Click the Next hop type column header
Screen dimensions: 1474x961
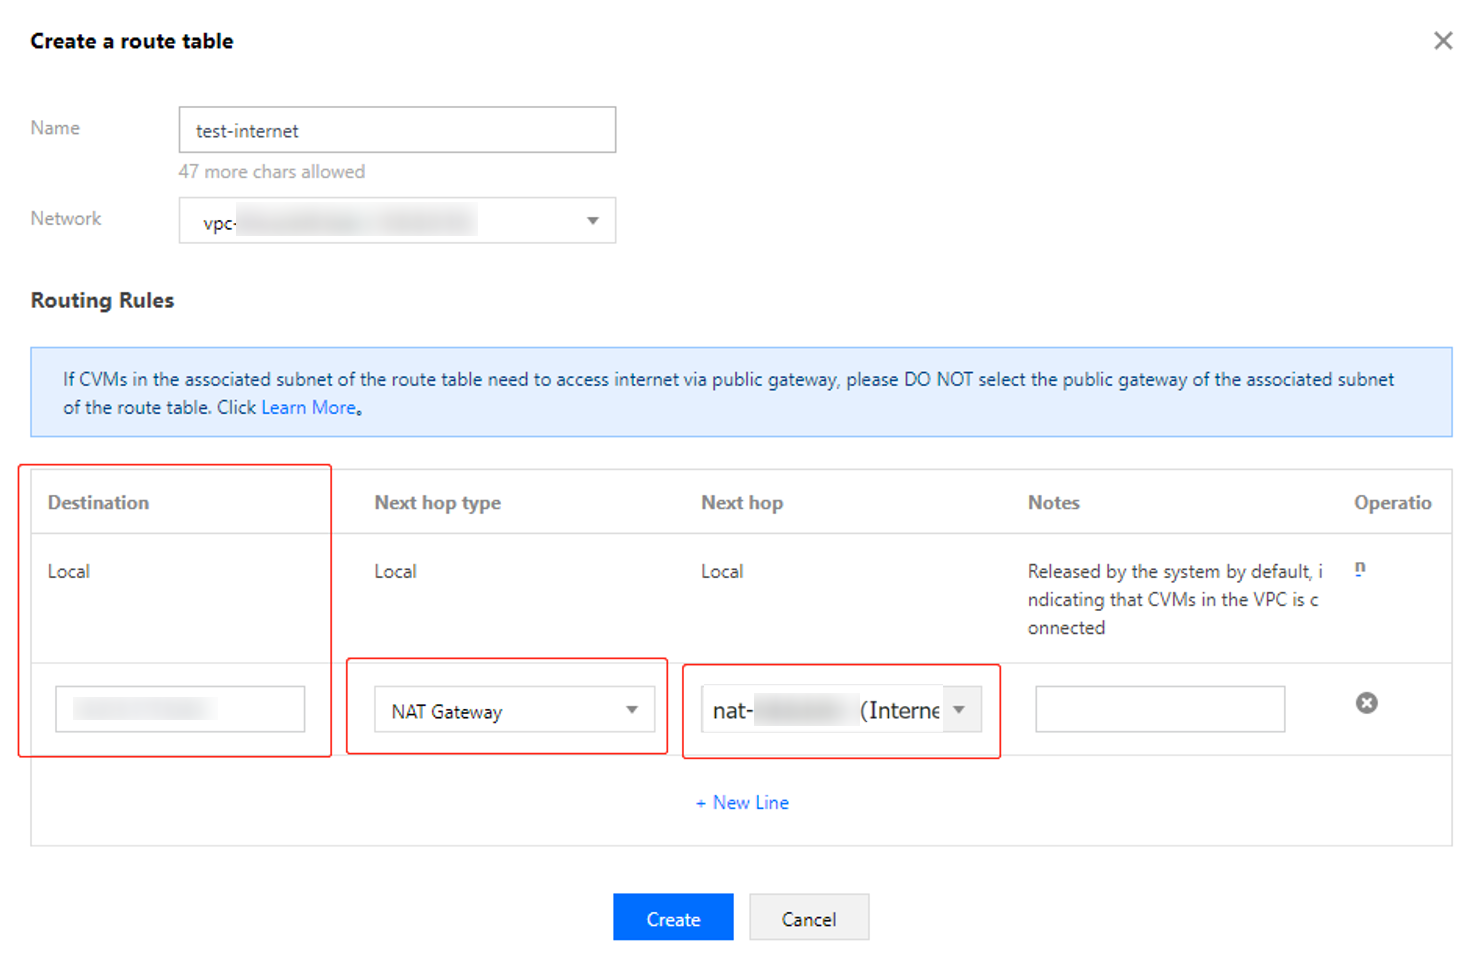(437, 503)
